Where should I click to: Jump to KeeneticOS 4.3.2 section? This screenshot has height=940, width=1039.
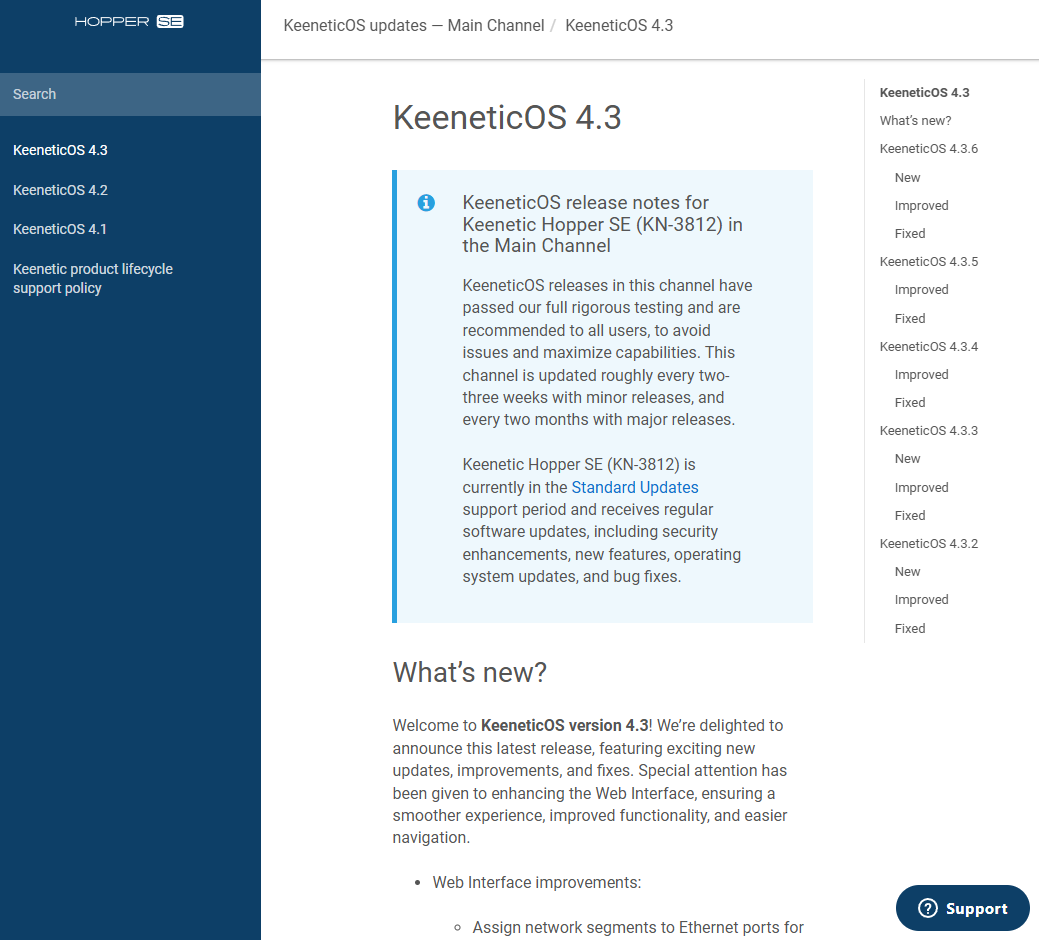click(x=928, y=544)
